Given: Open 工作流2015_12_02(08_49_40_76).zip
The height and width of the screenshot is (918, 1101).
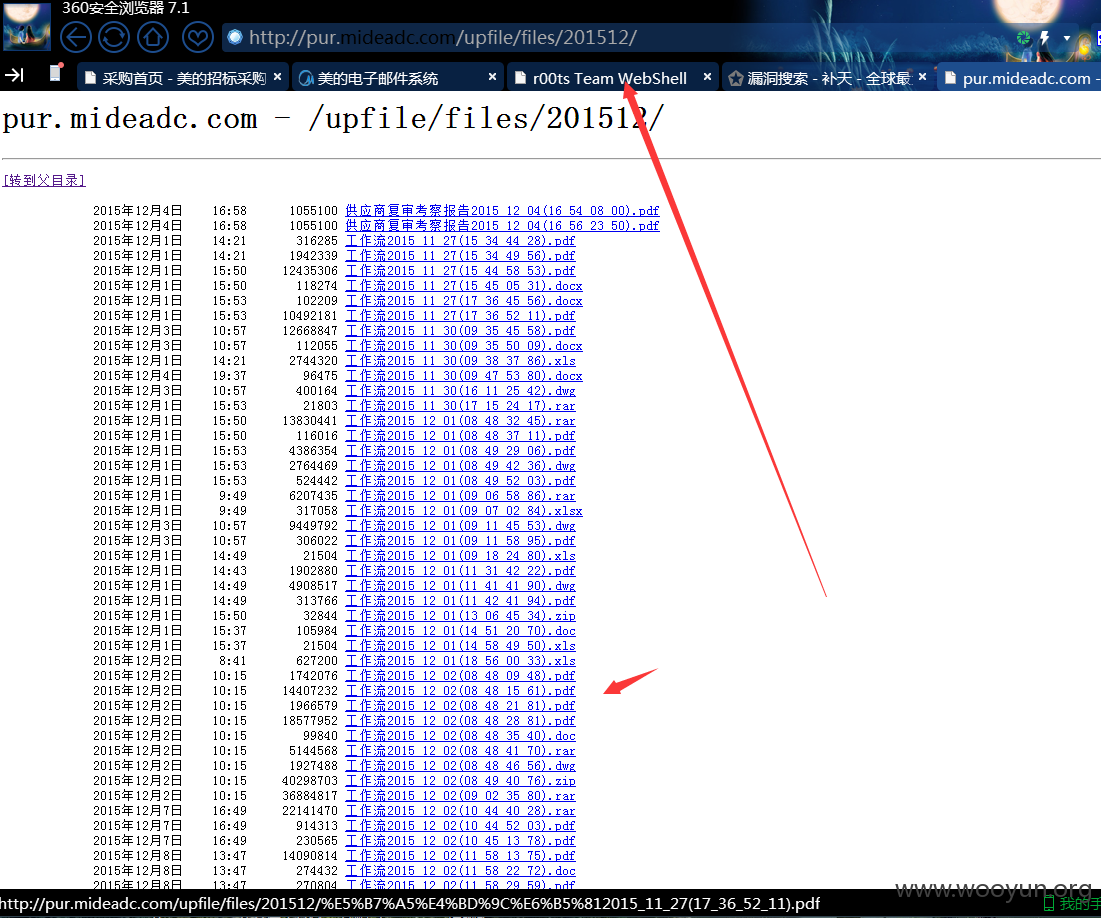Looking at the screenshot, I should [460, 781].
